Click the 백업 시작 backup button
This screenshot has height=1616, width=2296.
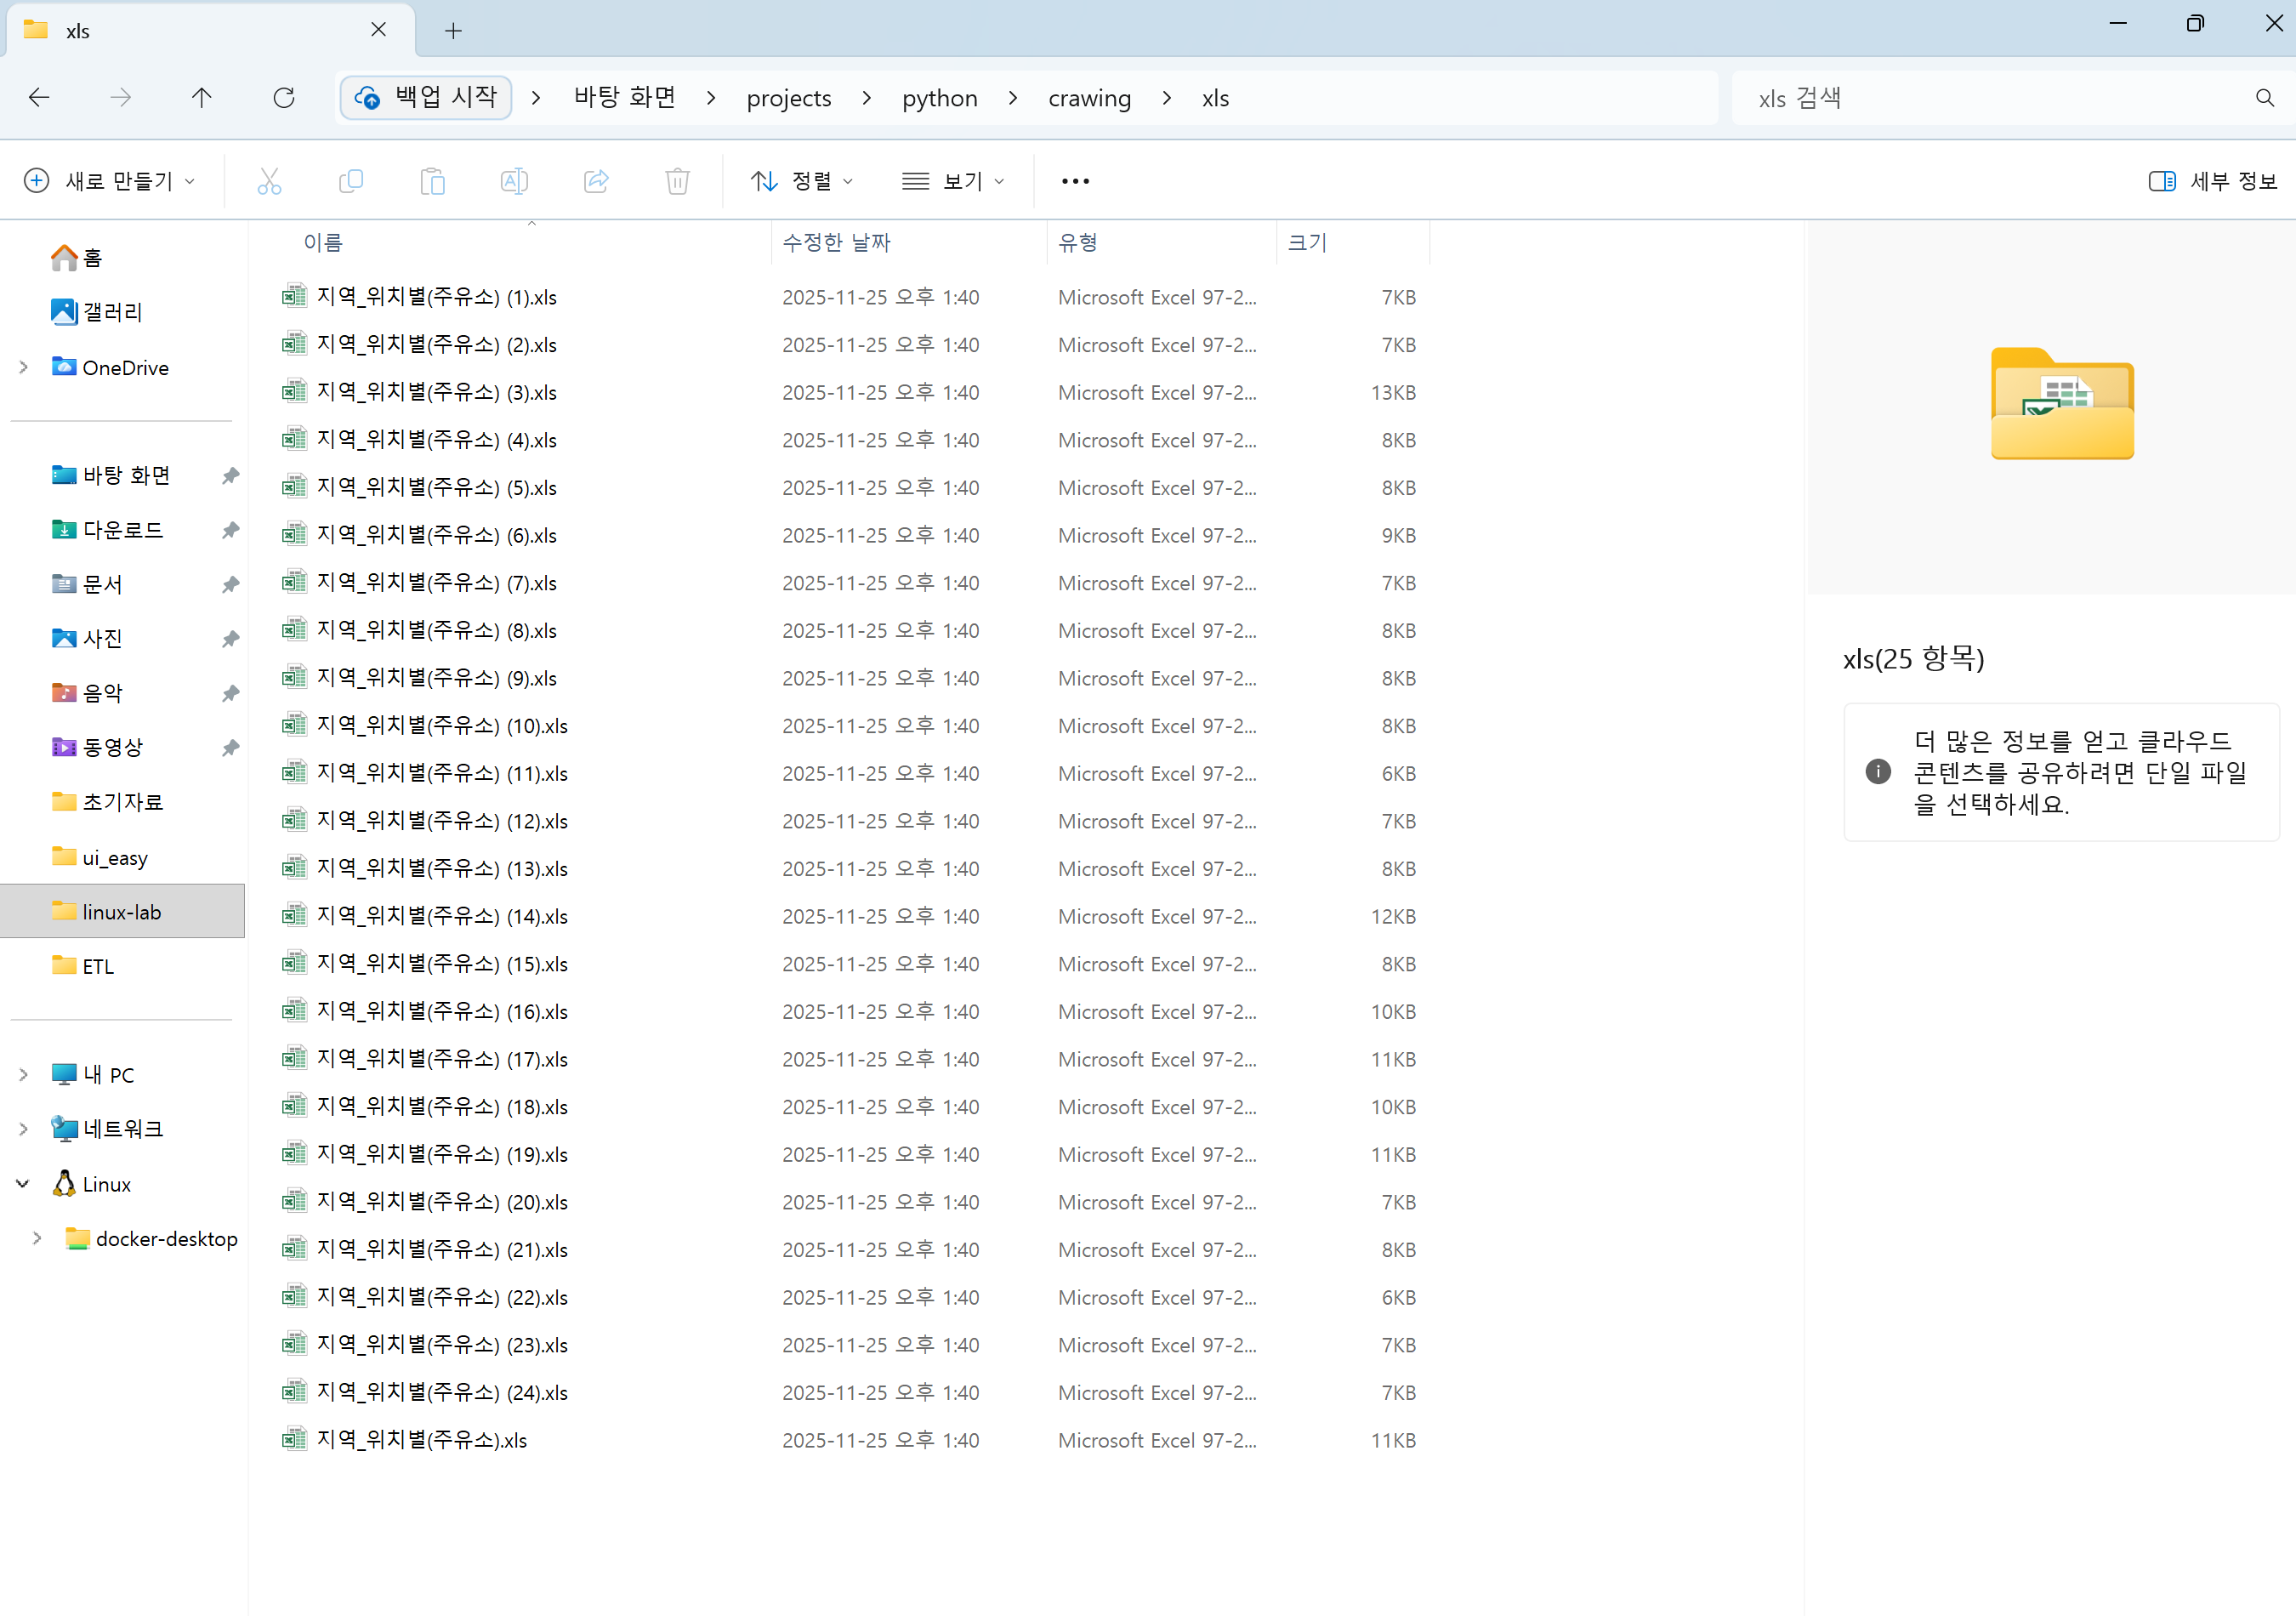tap(427, 97)
